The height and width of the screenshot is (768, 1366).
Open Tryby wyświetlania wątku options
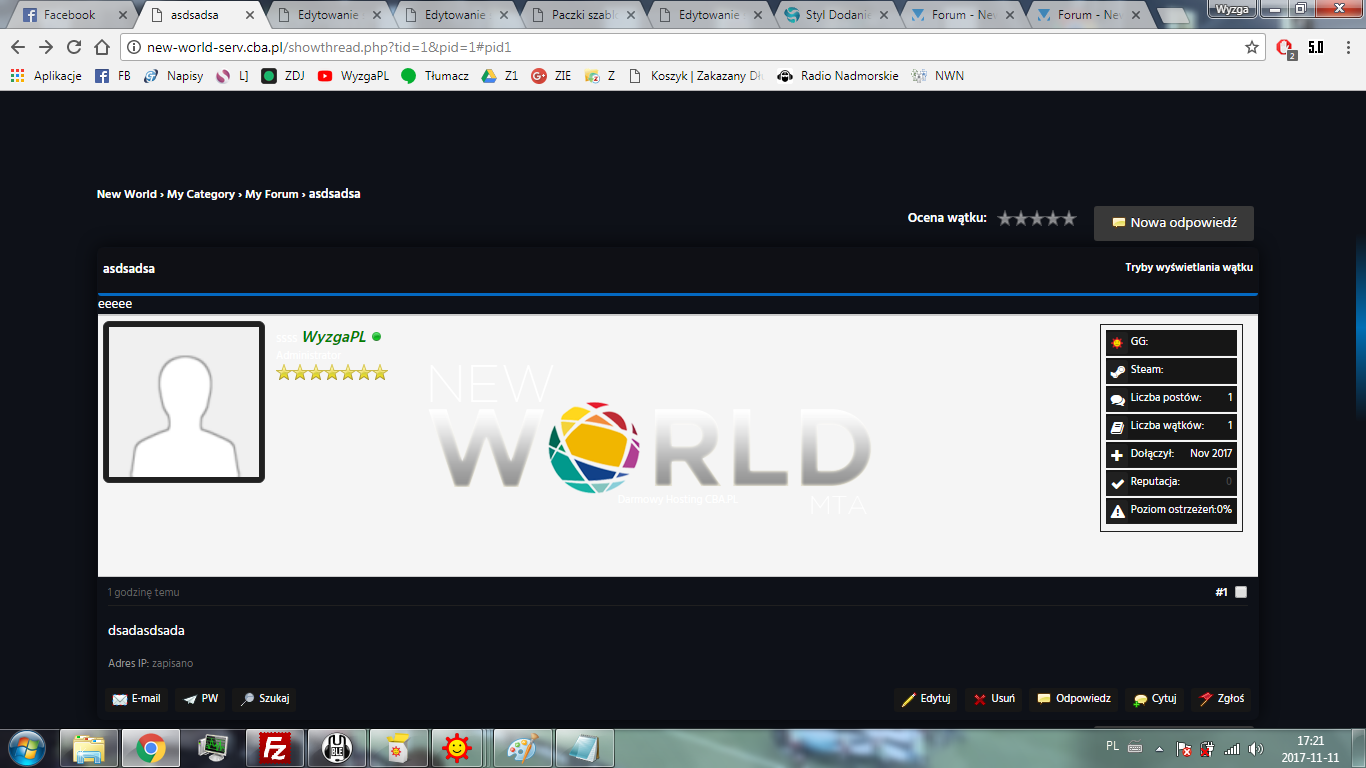point(1188,267)
